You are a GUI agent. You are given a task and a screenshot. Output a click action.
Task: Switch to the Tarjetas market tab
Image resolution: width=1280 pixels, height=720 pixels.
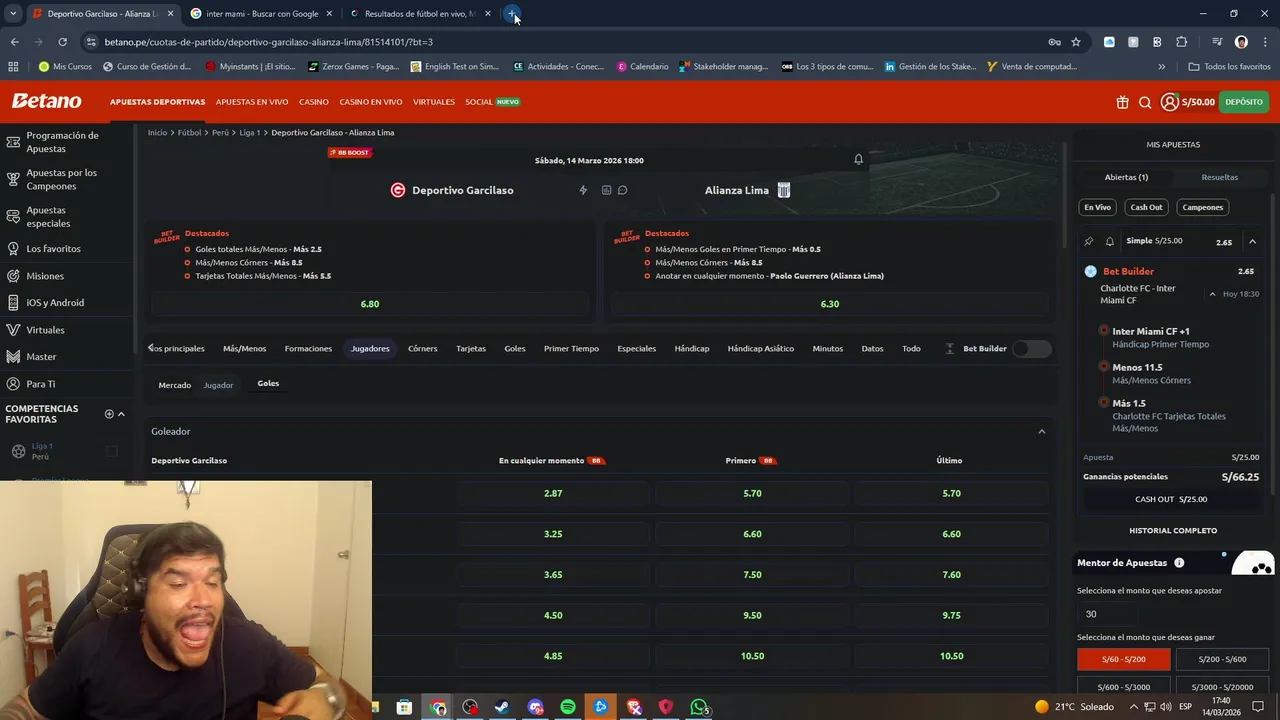471,348
